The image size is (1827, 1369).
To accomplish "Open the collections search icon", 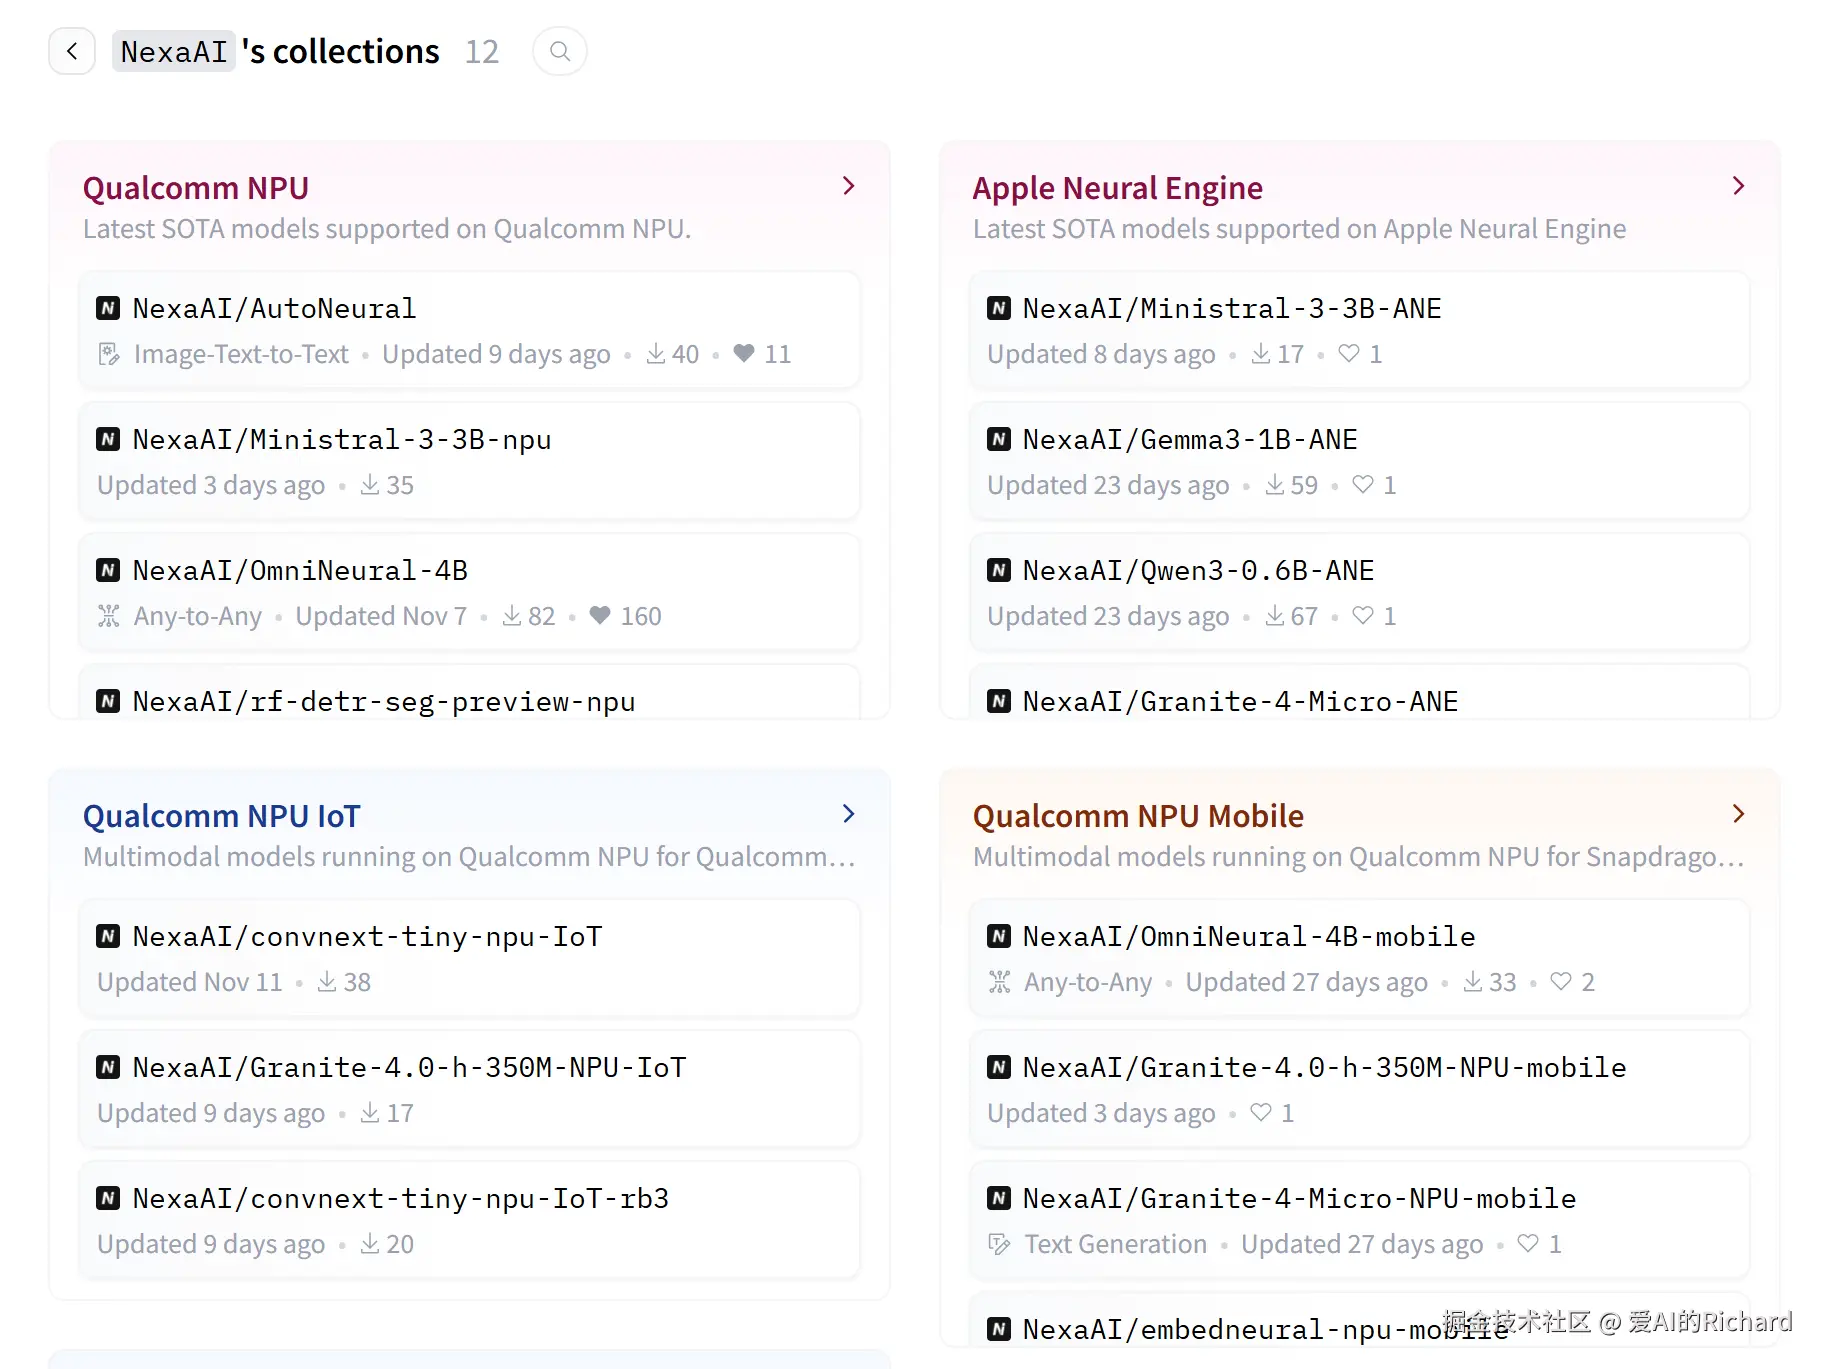I will (x=560, y=51).
